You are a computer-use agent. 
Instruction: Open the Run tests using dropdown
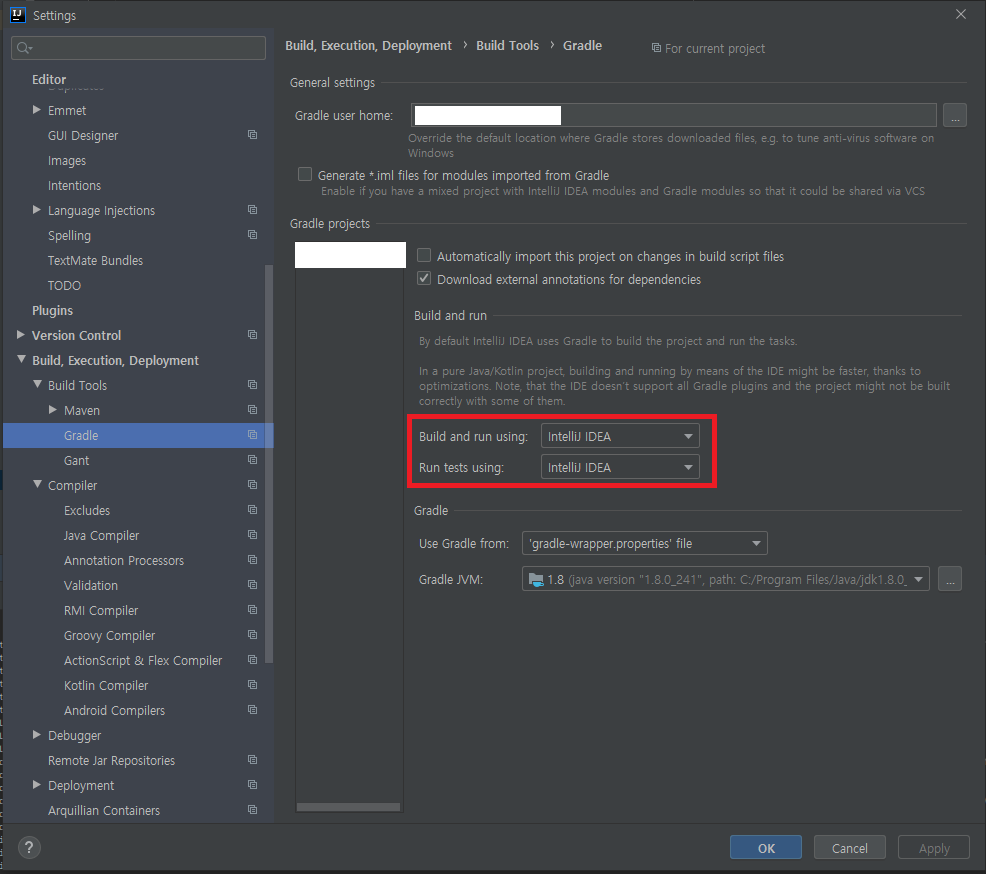(x=620, y=467)
